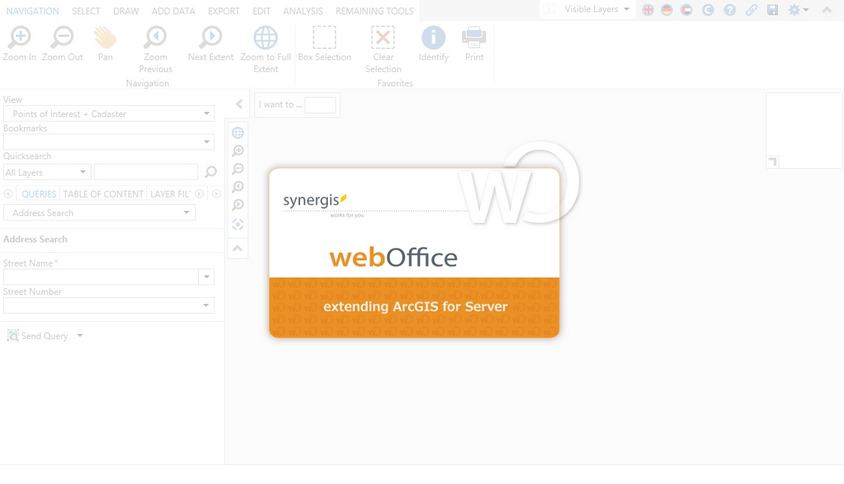Open the settings gear dropdown
The image size is (844, 484).
point(798,10)
